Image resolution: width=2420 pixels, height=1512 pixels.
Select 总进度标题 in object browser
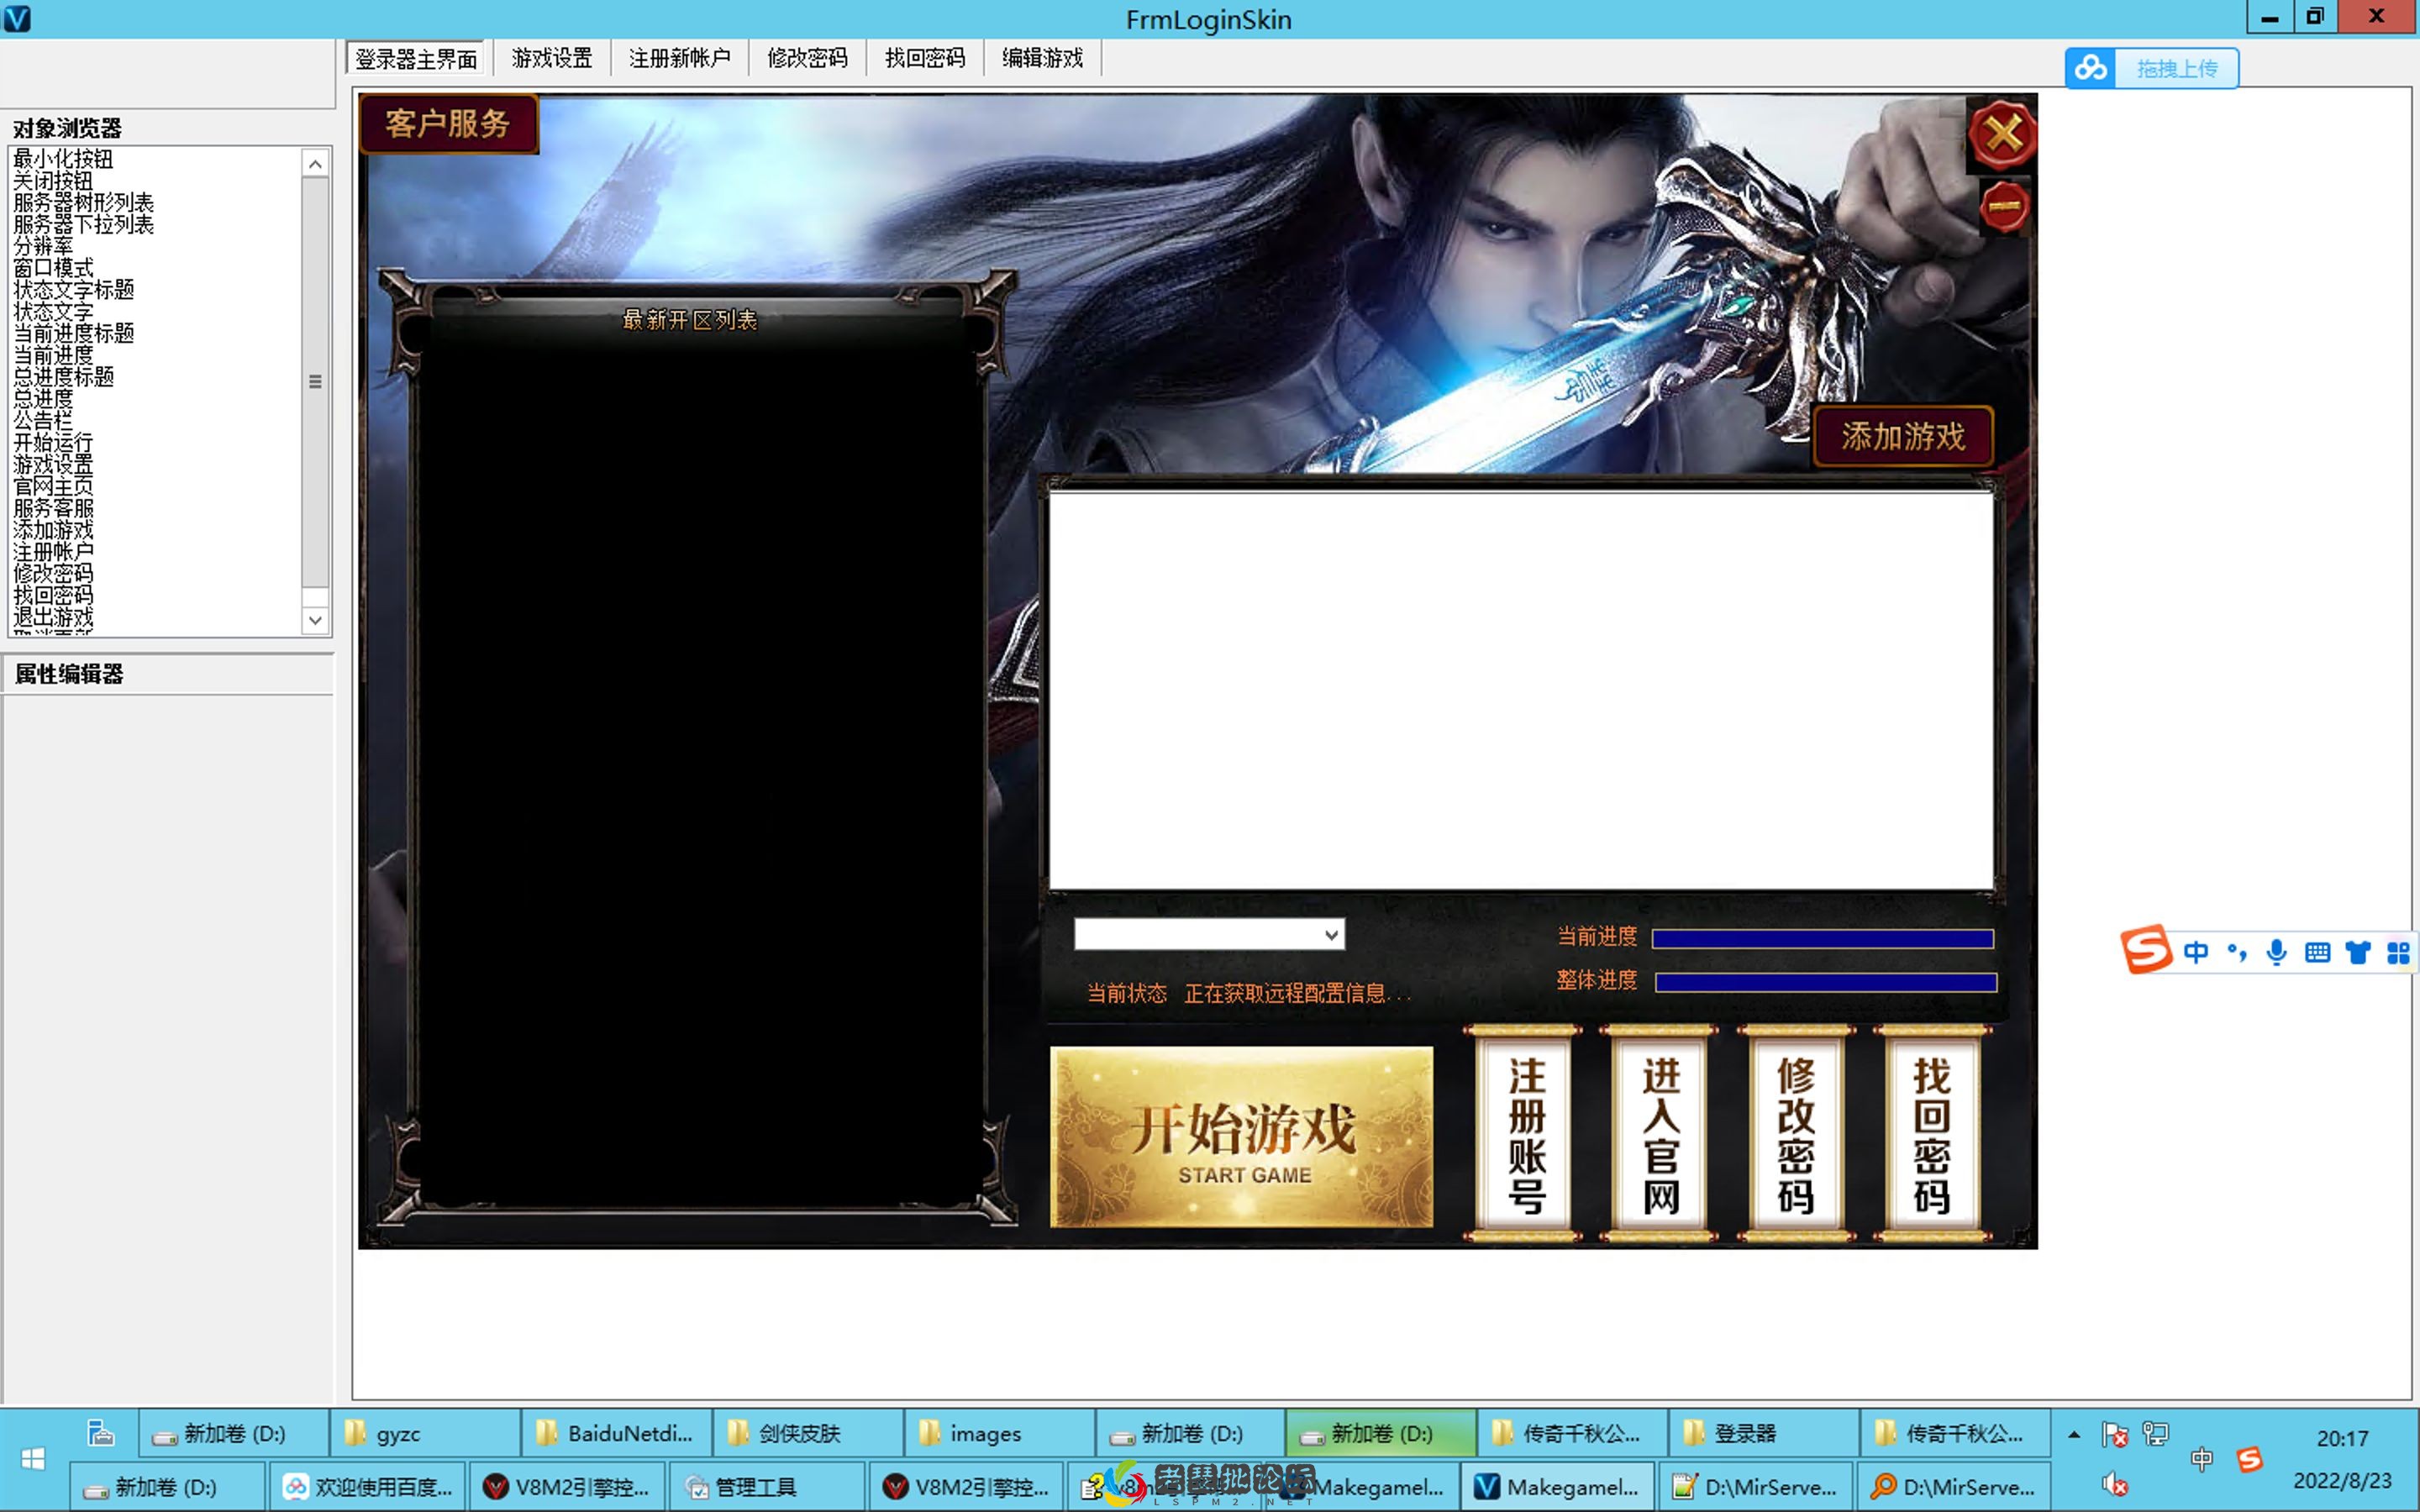point(63,377)
